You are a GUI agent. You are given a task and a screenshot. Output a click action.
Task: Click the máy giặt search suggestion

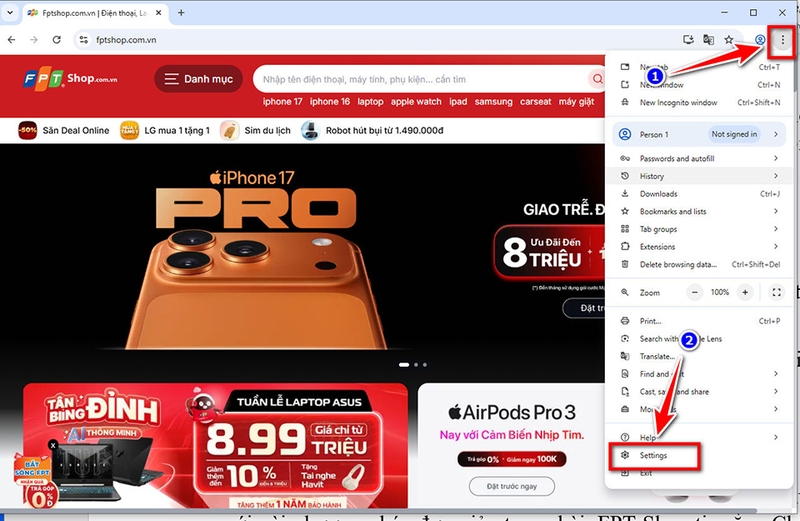pyautogui.click(x=576, y=102)
